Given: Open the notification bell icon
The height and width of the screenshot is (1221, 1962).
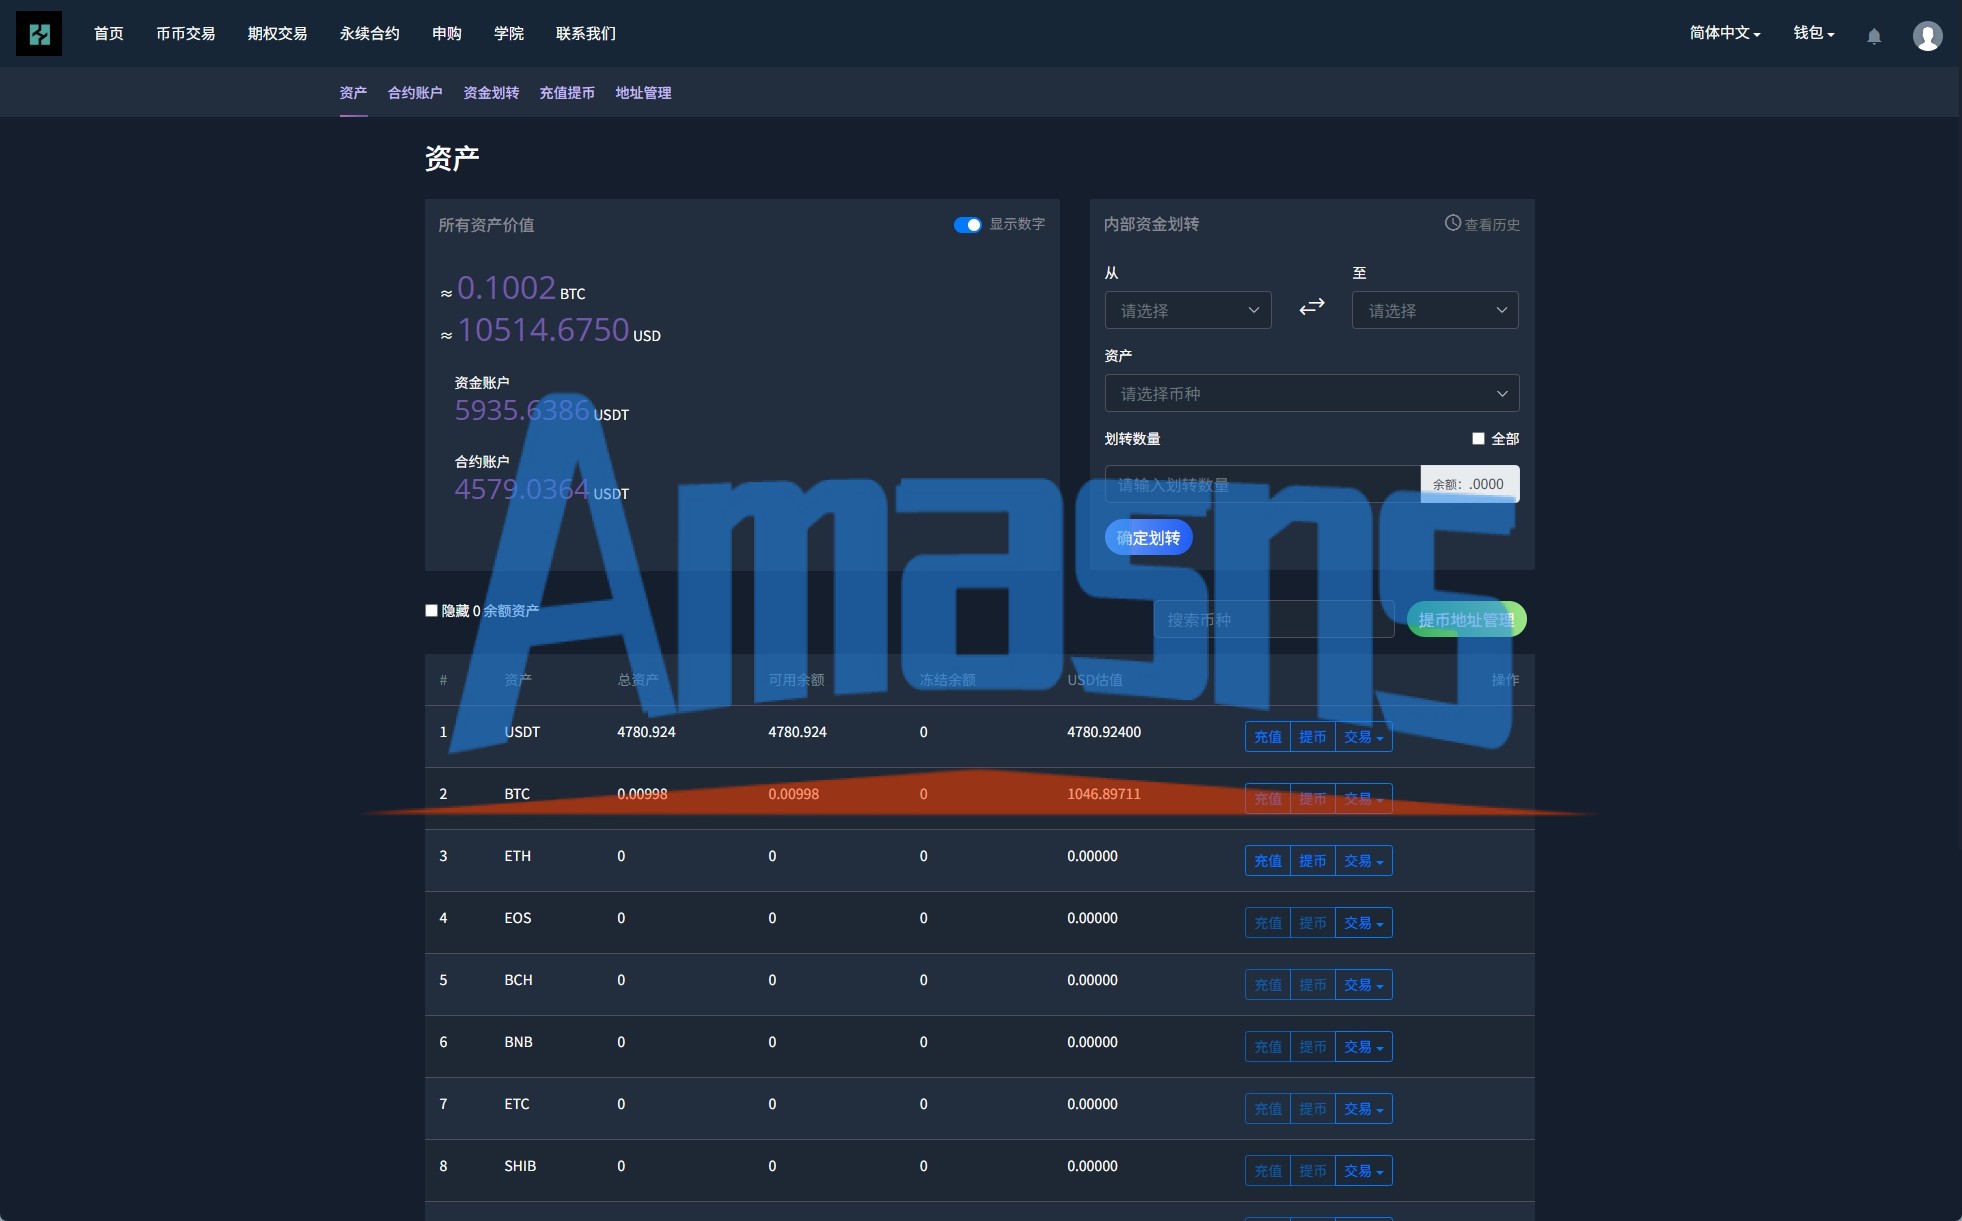Looking at the screenshot, I should 1874,36.
